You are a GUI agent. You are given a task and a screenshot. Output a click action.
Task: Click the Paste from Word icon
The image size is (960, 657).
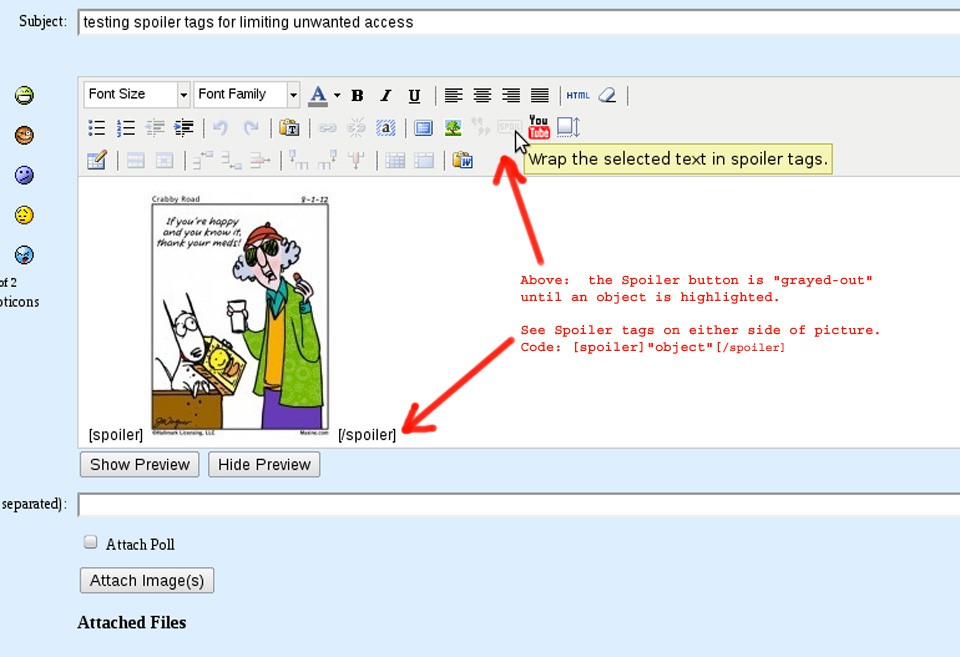tap(462, 160)
